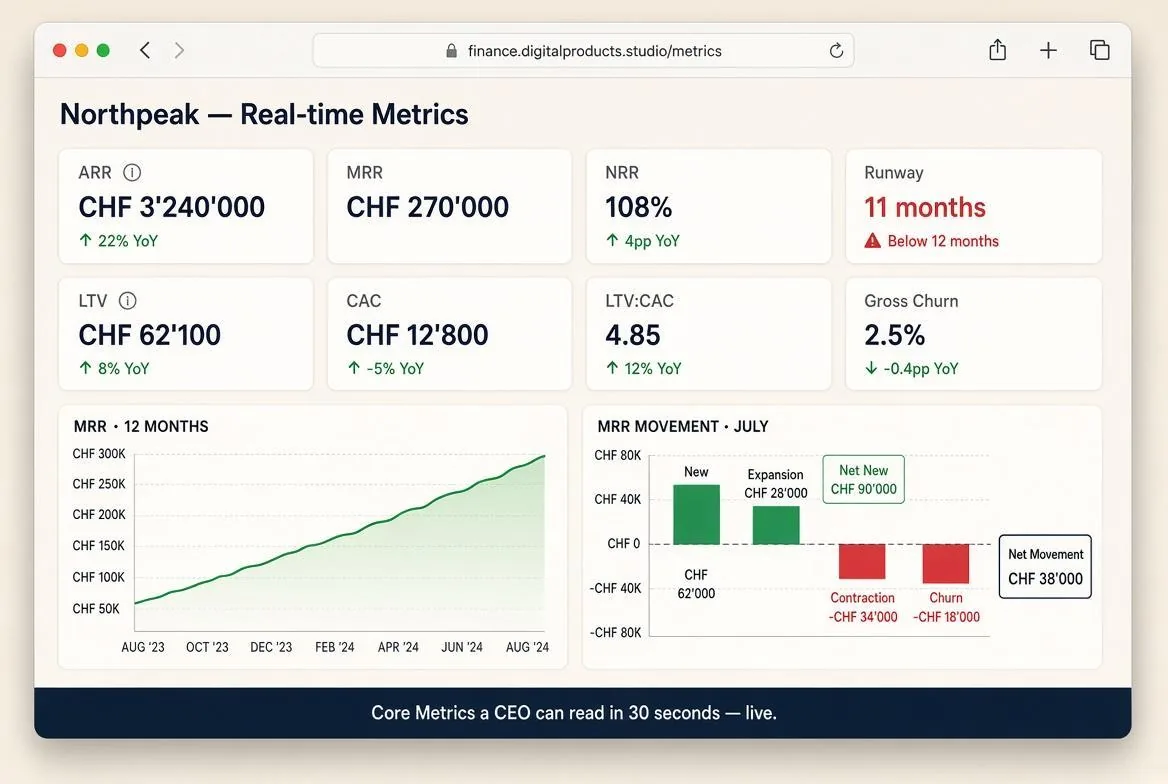Click the green New bar in MRR movement
The image size is (1168, 784).
[x=696, y=514]
